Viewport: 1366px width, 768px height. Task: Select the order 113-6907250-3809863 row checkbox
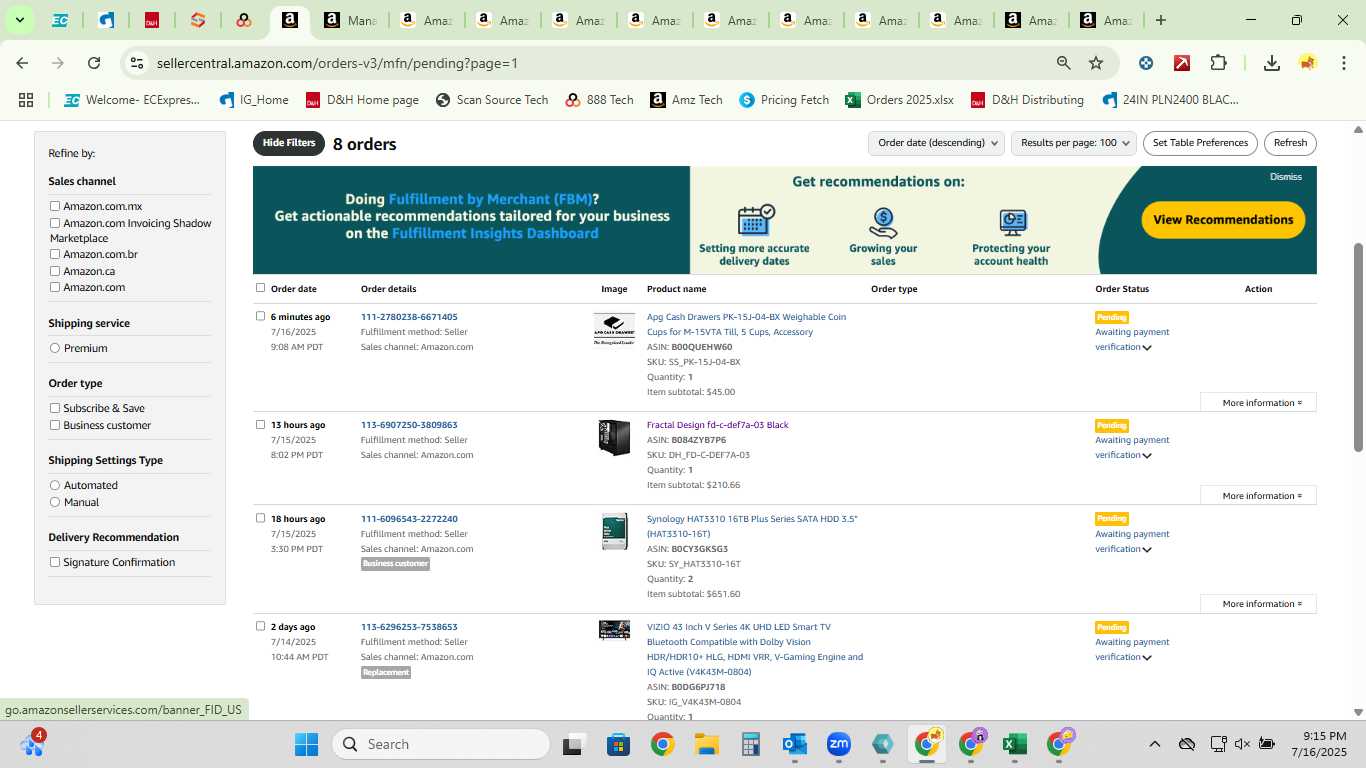tap(261, 424)
